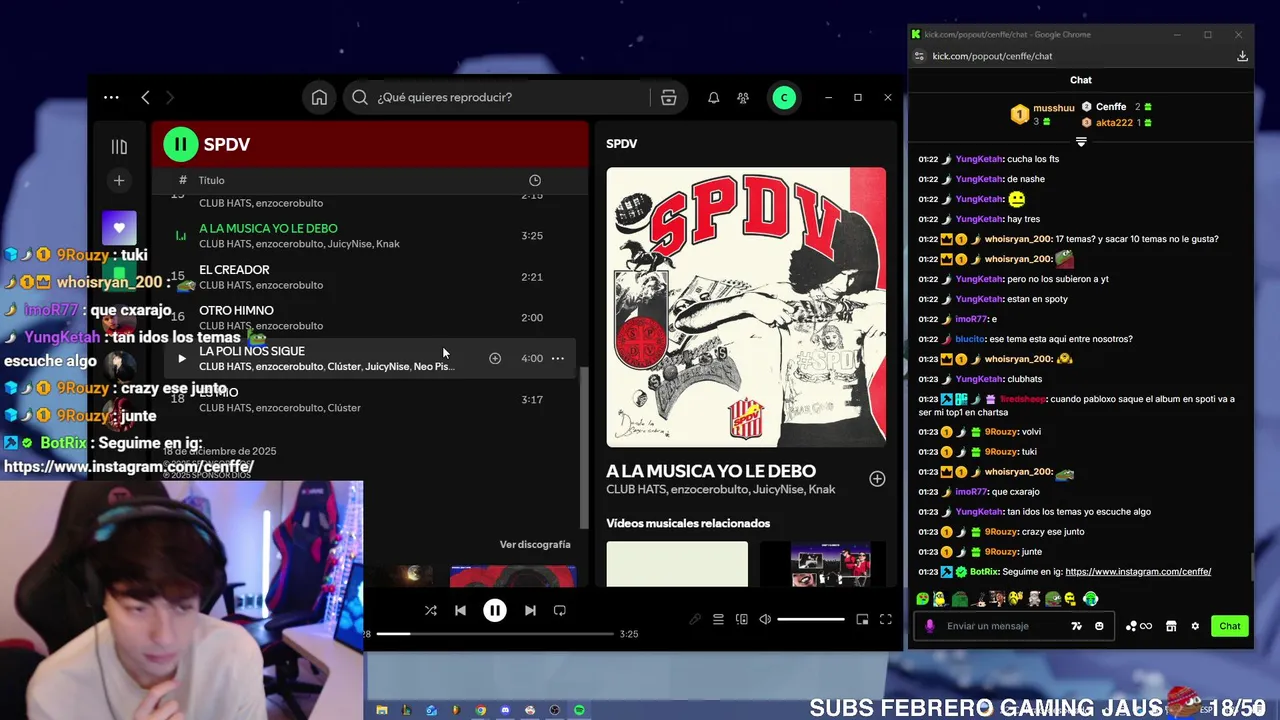1280x720 pixels.
Task: Open the Friend Activity icon
Action: pos(743,98)
